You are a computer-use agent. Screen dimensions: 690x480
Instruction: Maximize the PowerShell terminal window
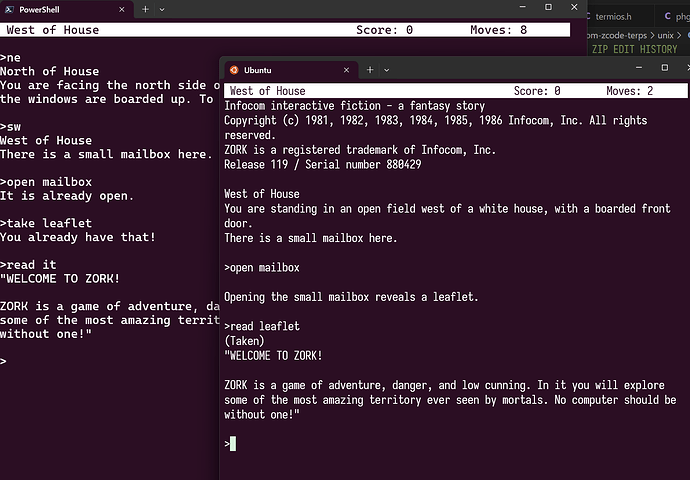(548, 7)
